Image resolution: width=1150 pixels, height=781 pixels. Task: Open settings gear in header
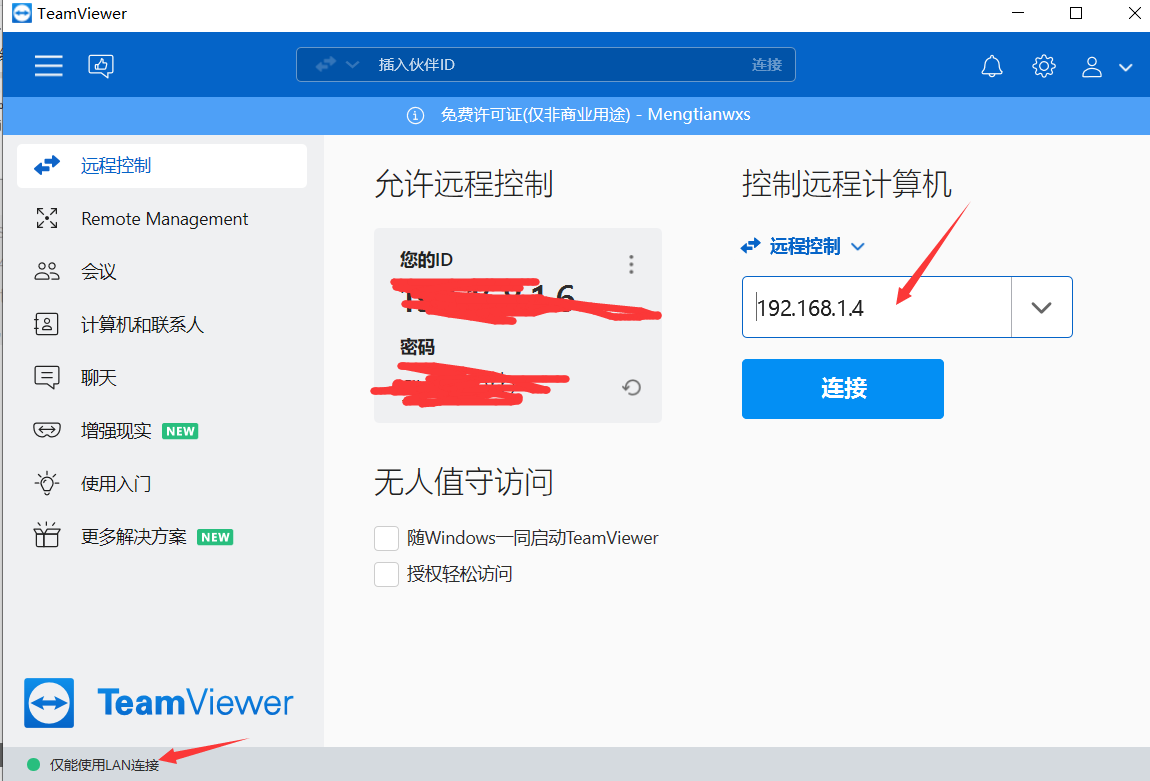click(1044, 66)
